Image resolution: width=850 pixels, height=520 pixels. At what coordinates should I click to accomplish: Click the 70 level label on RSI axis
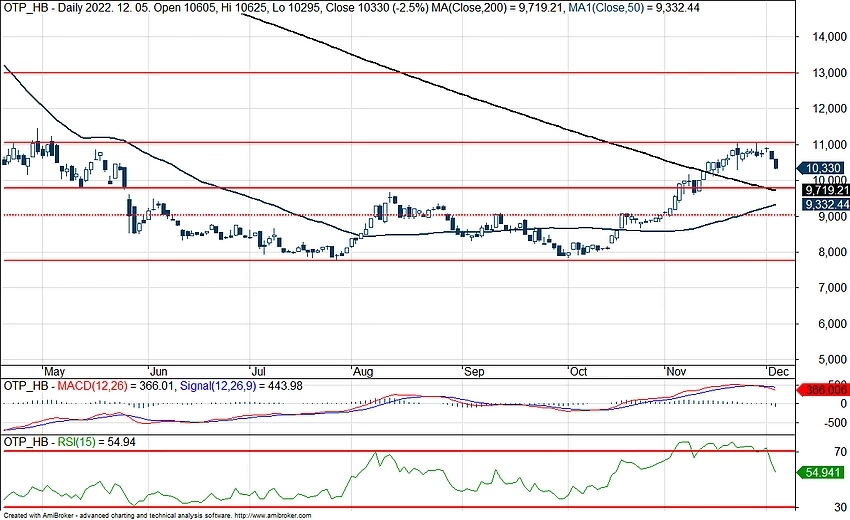[x=812, y=452]
